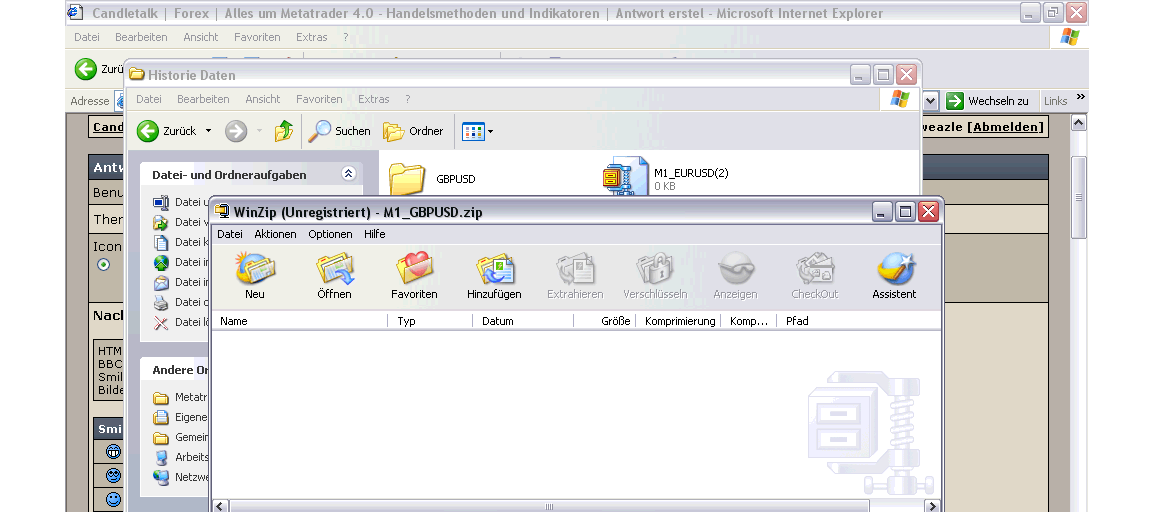Sort WinZip list by Name column

click(x=299, y=321)
